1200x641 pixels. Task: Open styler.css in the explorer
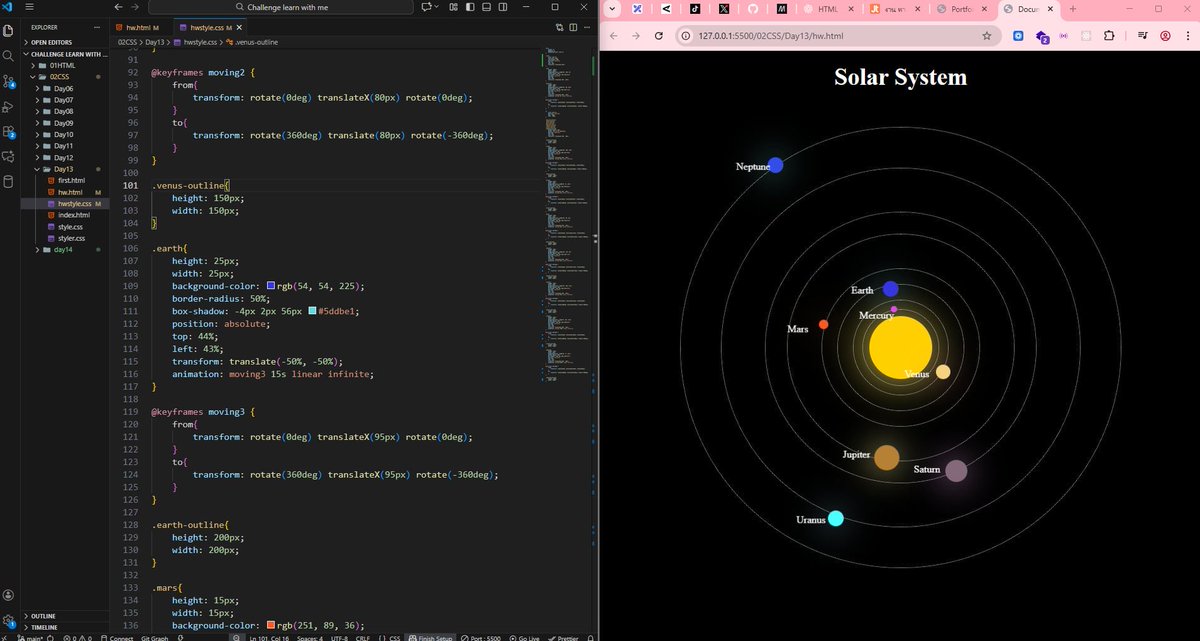coord(71,238)
